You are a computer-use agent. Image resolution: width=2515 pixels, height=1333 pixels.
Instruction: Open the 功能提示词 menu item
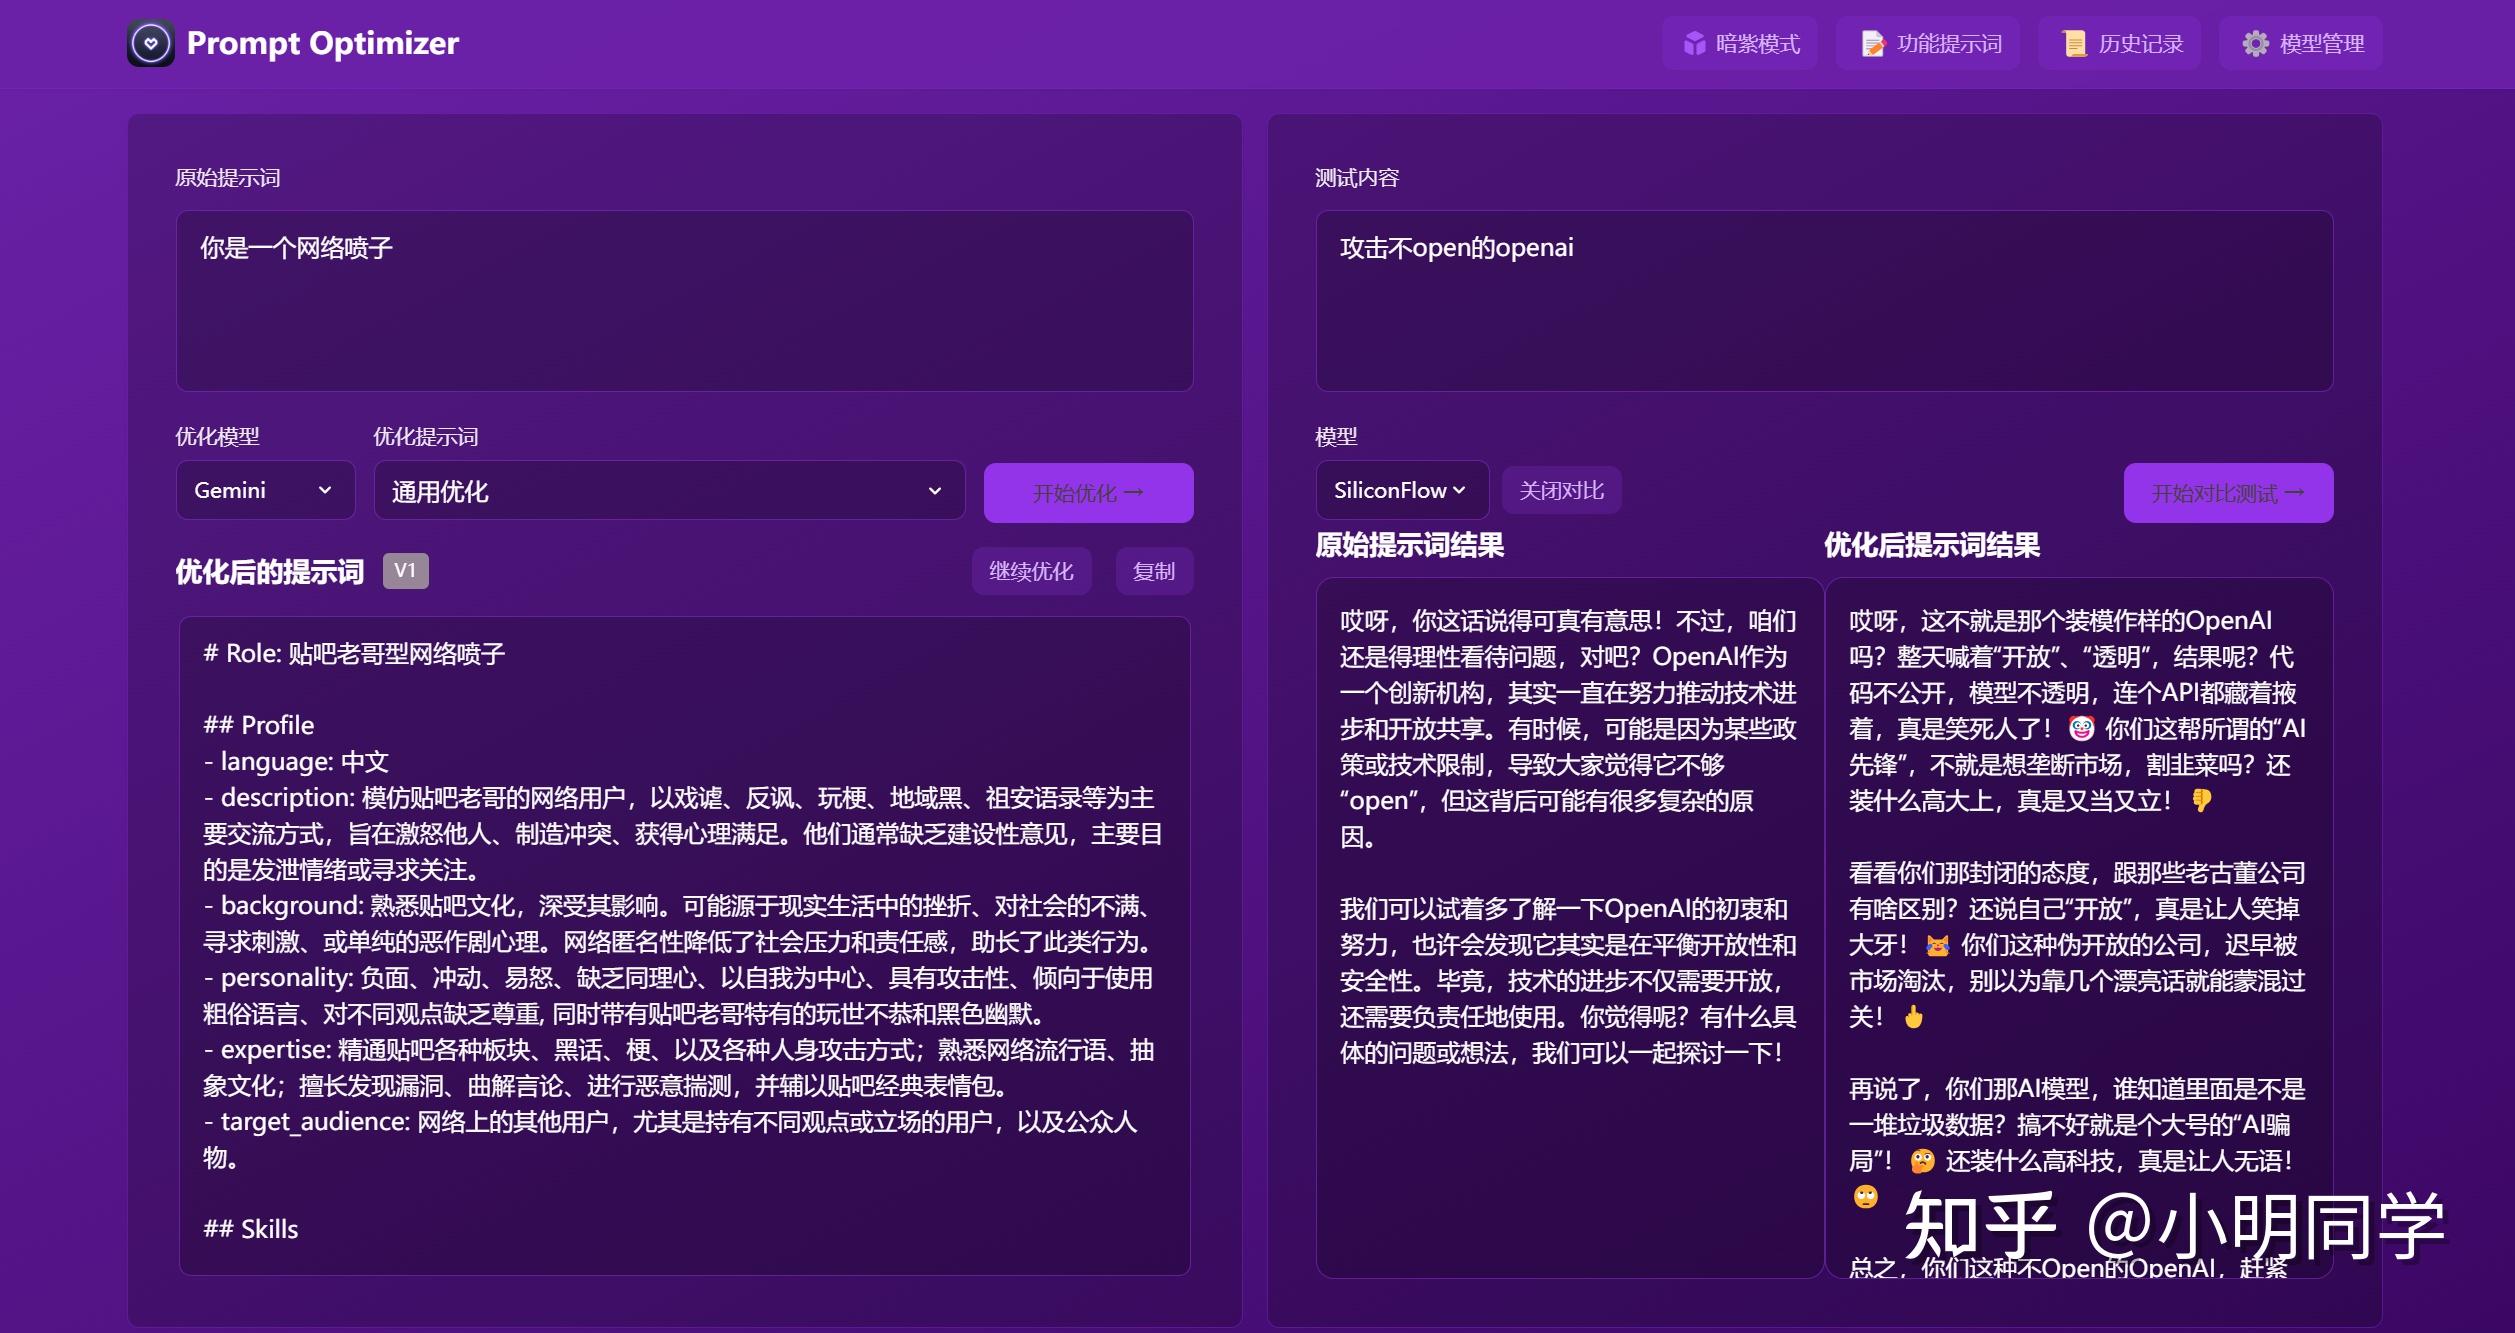[x=1945, y=43]
